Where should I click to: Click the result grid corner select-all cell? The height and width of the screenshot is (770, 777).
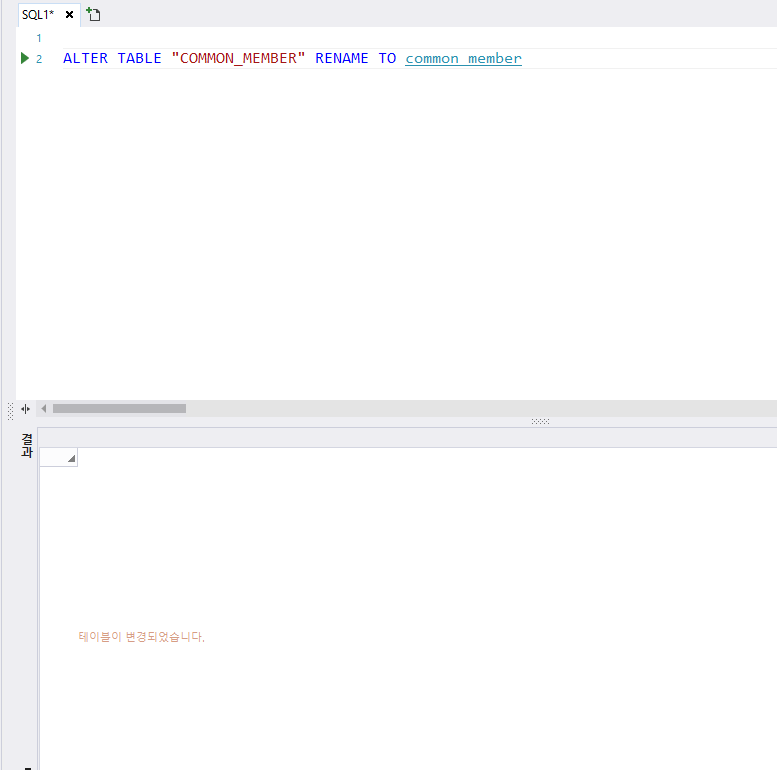click(58, 457)
